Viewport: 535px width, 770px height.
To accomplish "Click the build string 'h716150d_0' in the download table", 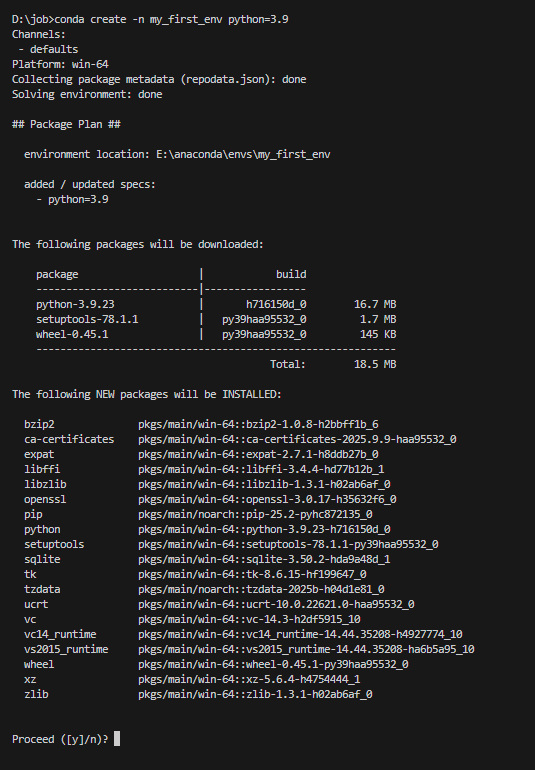I will [x=276, y=304].
